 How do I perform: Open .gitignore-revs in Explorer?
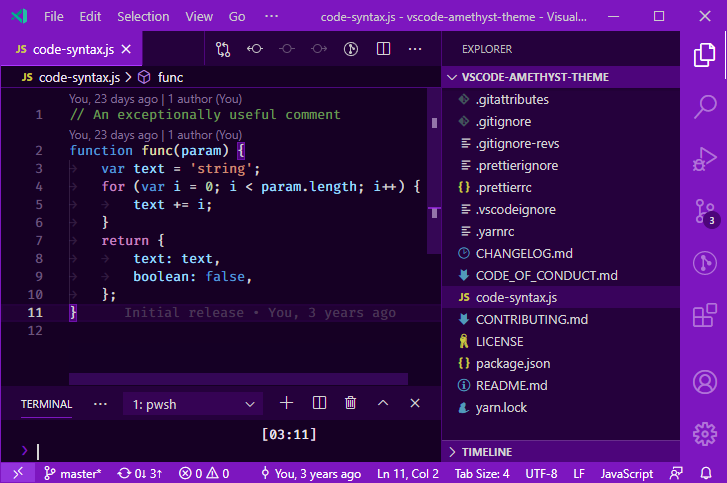pyautogui.click(x=561, y=143)
